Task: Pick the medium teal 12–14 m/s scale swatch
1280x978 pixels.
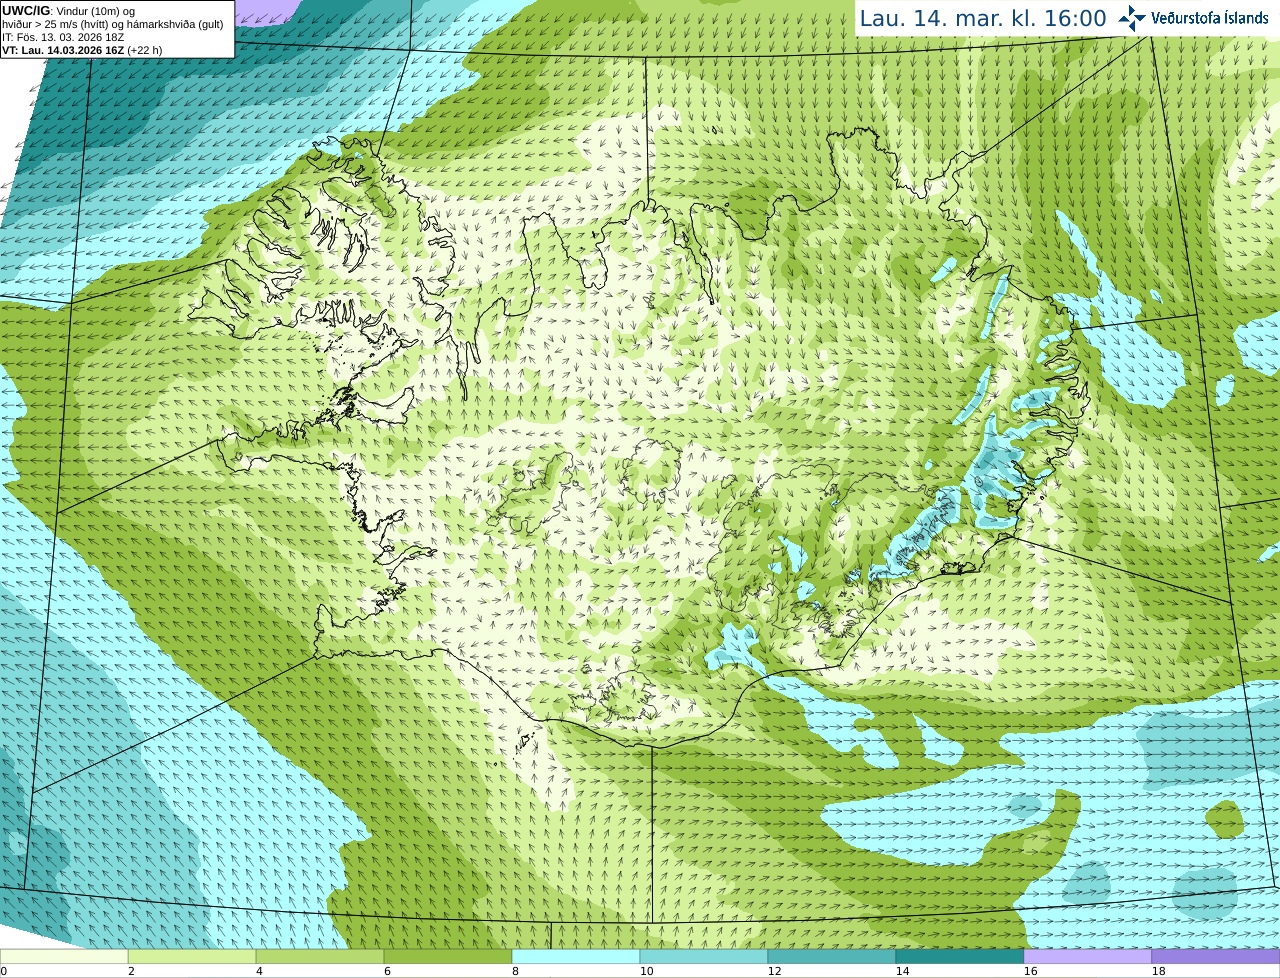Action: tap(832, 957)
